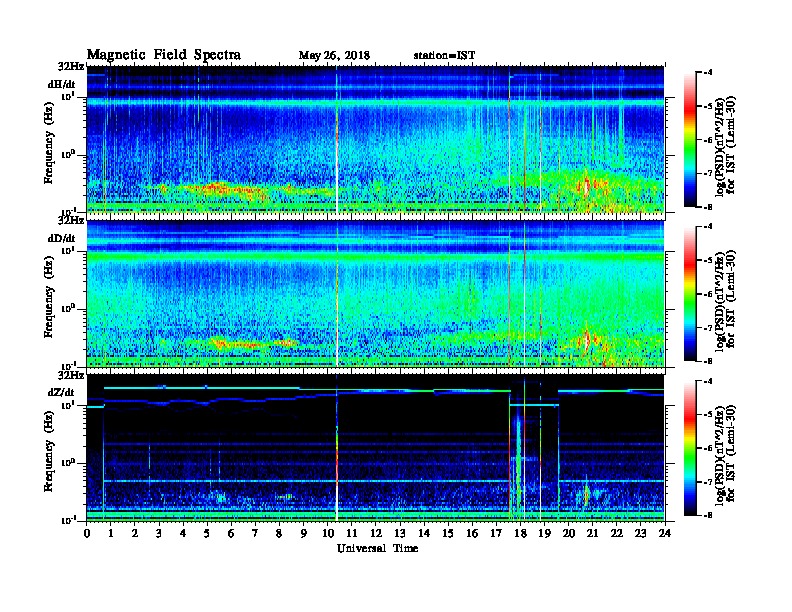
Task: Click the log(PSD) colorbar title beside dD/dt
Action: [725, 300]
